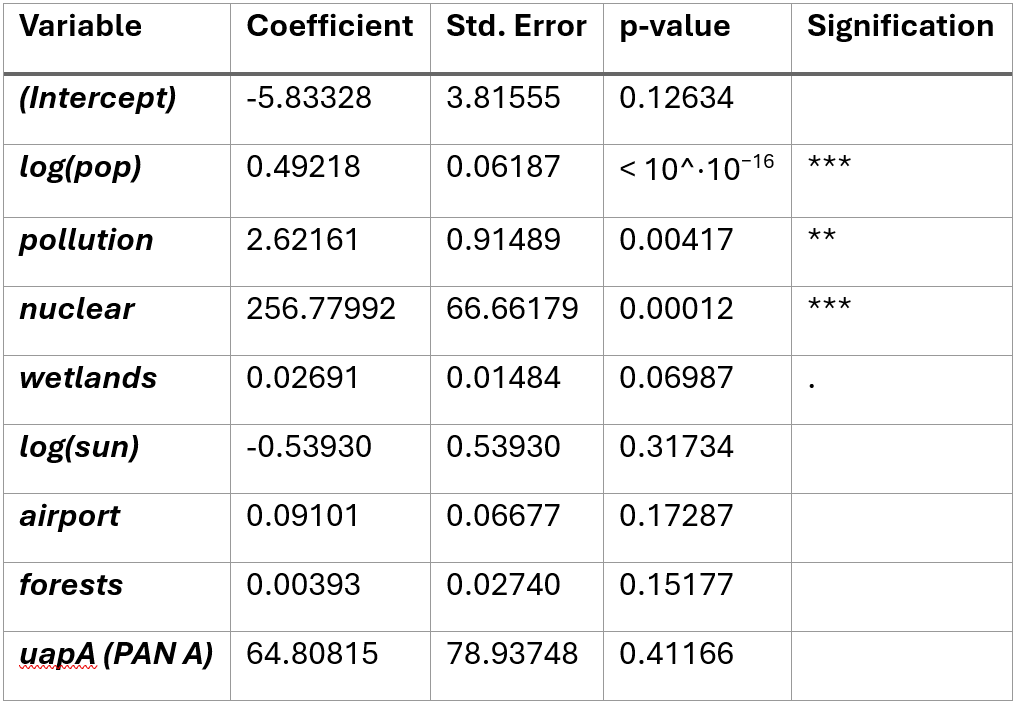Click the log(pop) p-value cell
The height and width of the screenshot is (704, 1016).
(696, 167)
